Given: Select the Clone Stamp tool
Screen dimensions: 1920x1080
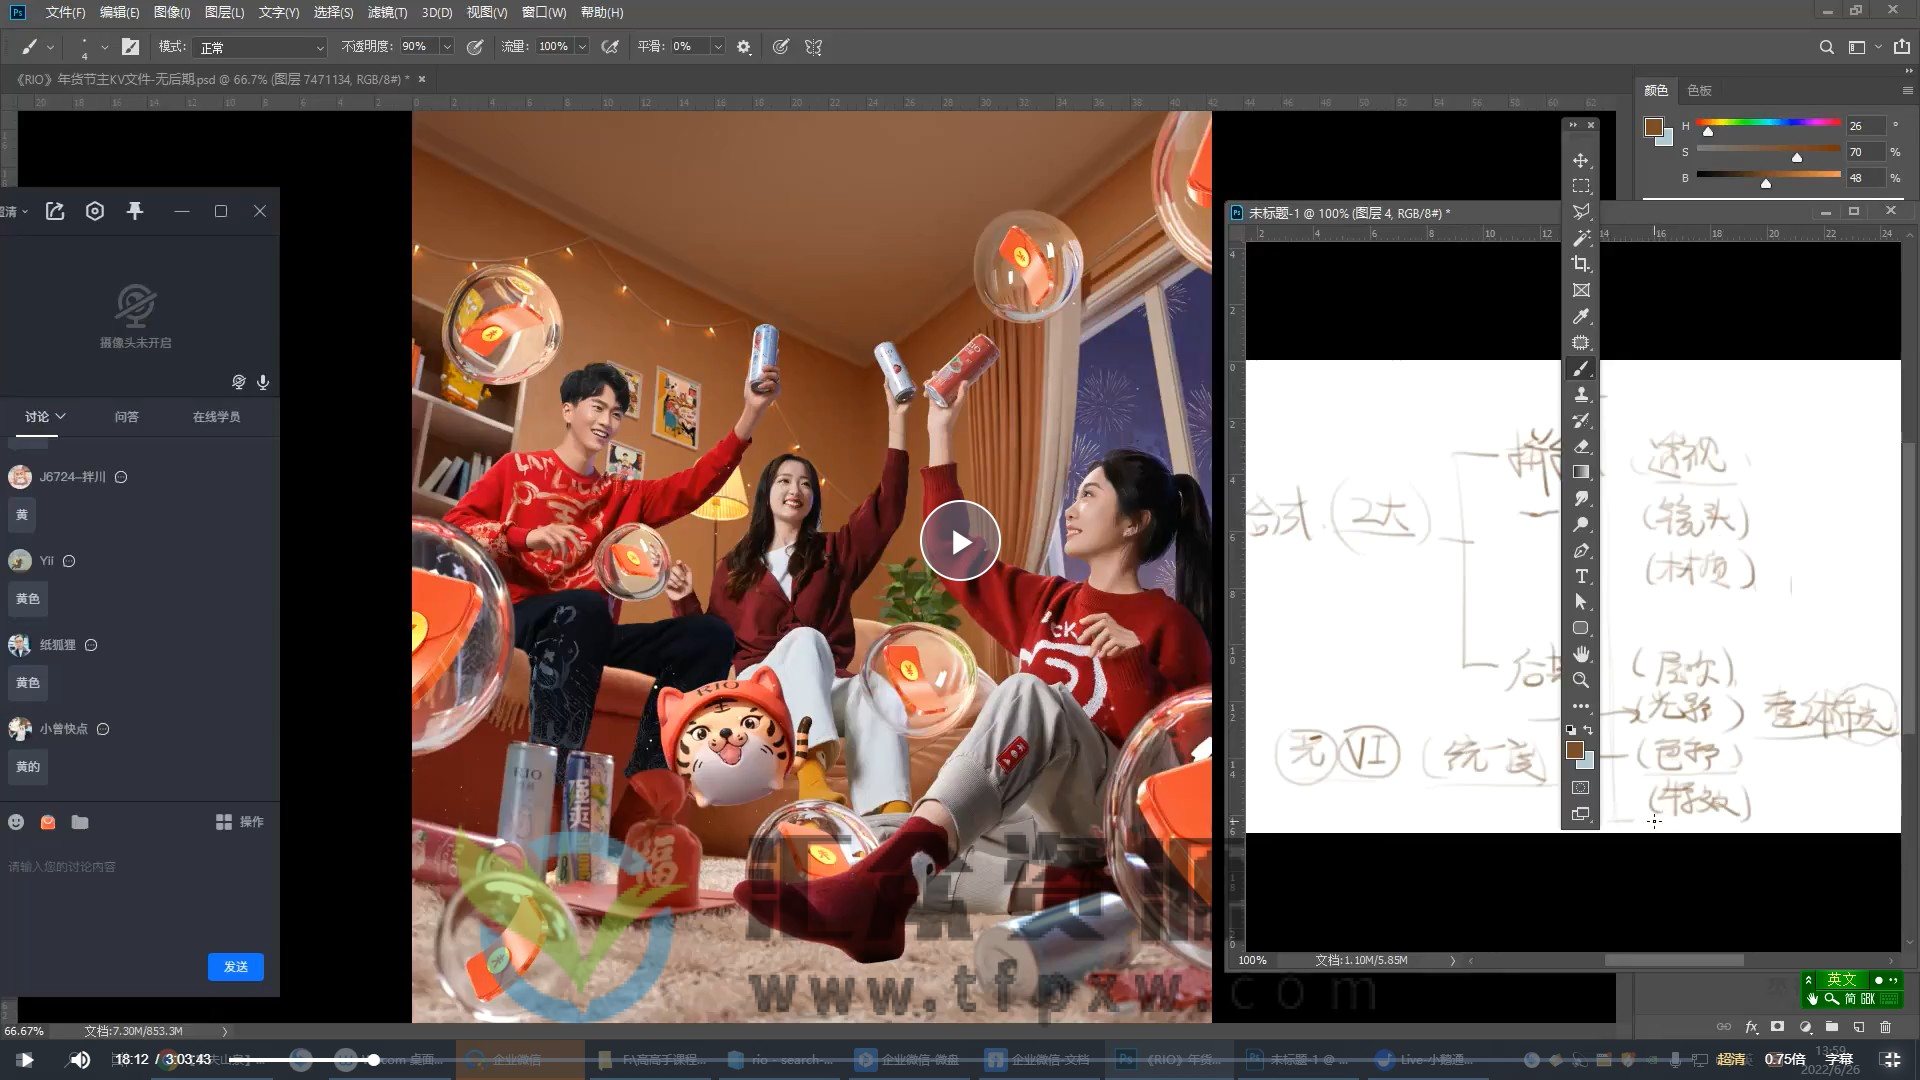Looking at the screenshot, I should tap(1580, 395).
